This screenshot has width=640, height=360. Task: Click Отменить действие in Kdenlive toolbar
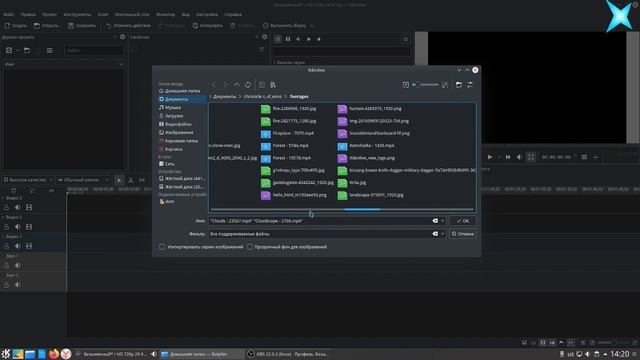coord(128,26)
